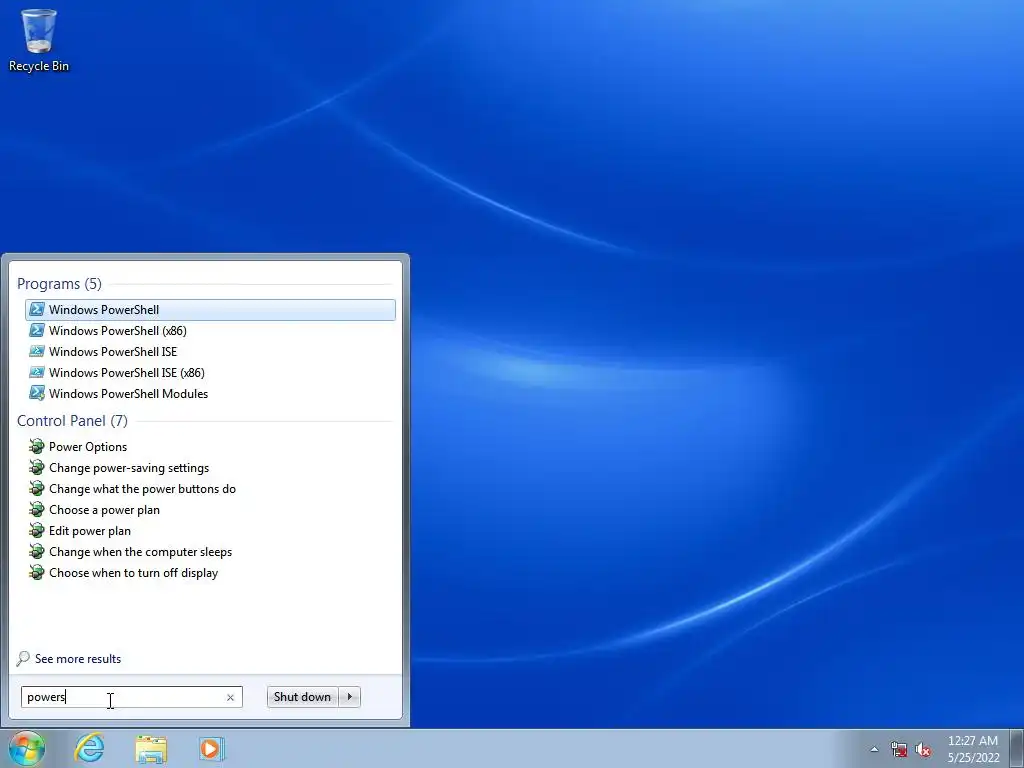Click icon beside Change power-saving settings
The width and height of the screenshot is (1024, 768).
pos(37,468)
